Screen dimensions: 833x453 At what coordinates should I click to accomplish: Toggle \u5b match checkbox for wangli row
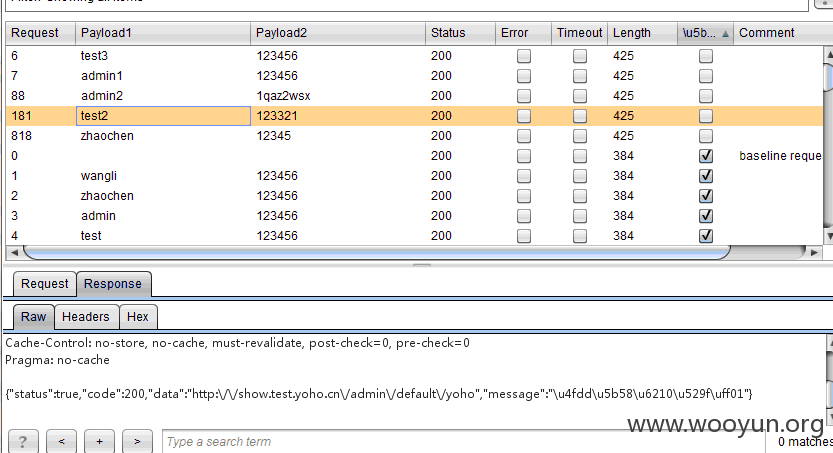[706, 176]
